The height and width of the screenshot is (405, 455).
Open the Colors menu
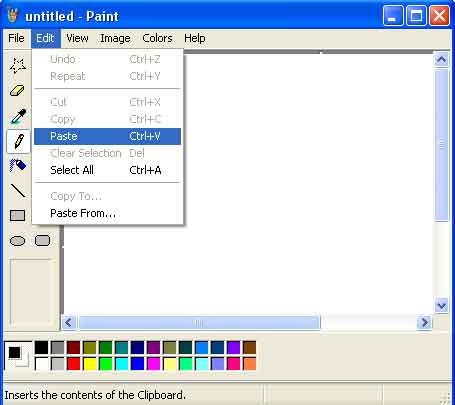157,38
